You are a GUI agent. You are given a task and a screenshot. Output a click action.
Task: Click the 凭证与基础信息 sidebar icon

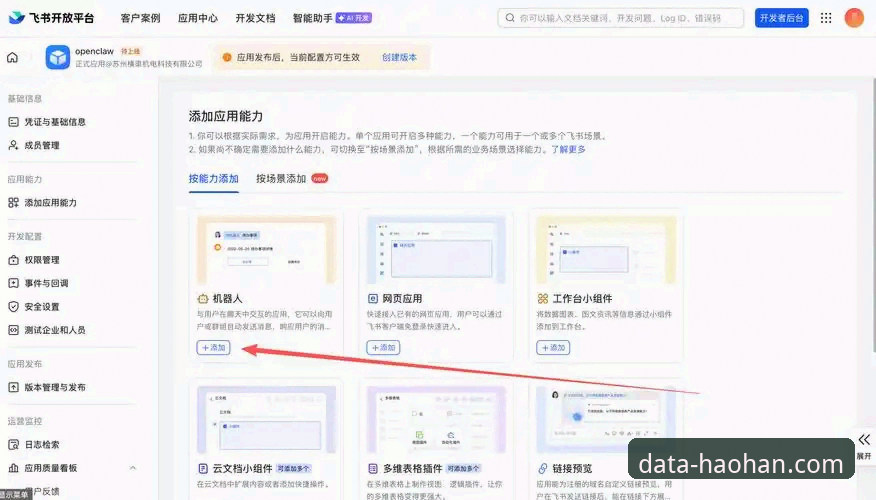point(13,122)
